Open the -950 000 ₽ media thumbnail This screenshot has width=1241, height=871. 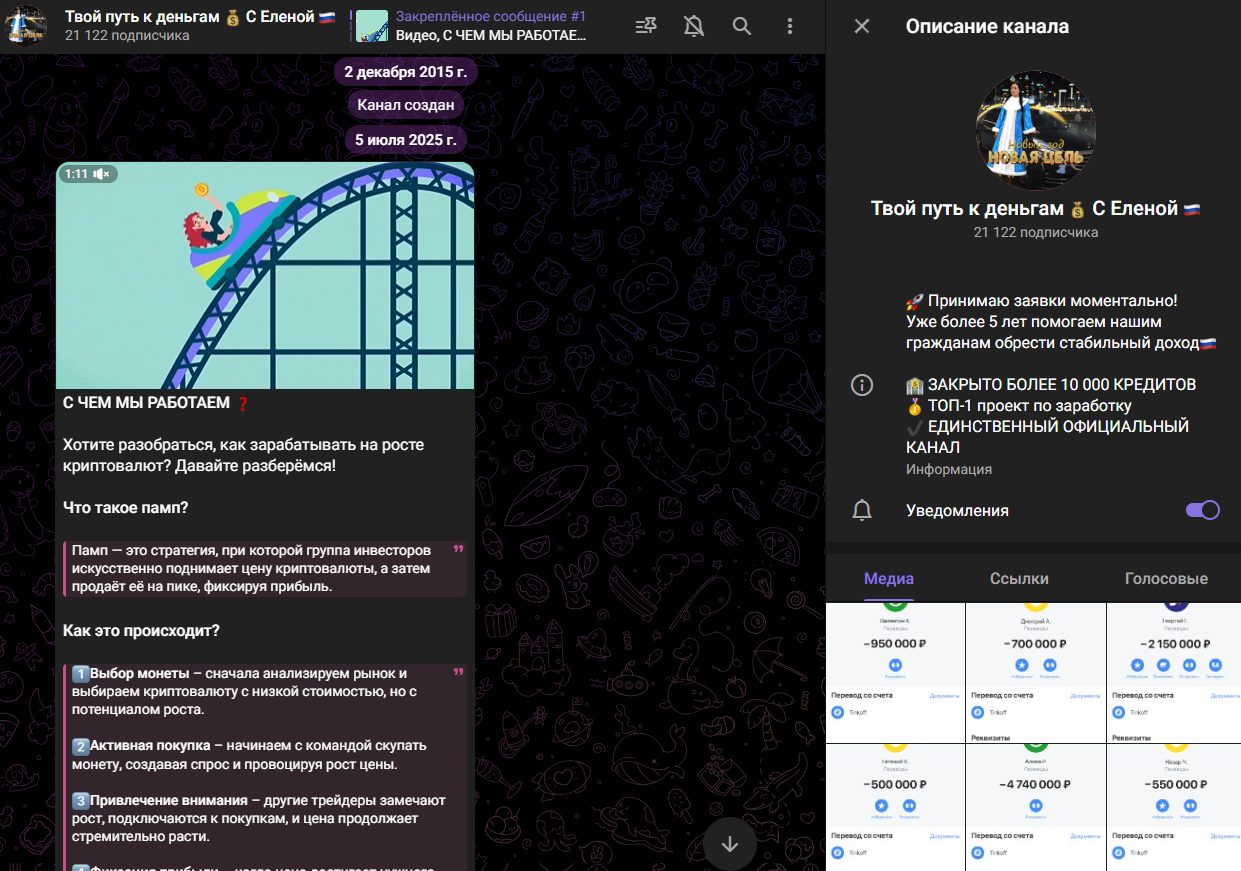point(896,673)
